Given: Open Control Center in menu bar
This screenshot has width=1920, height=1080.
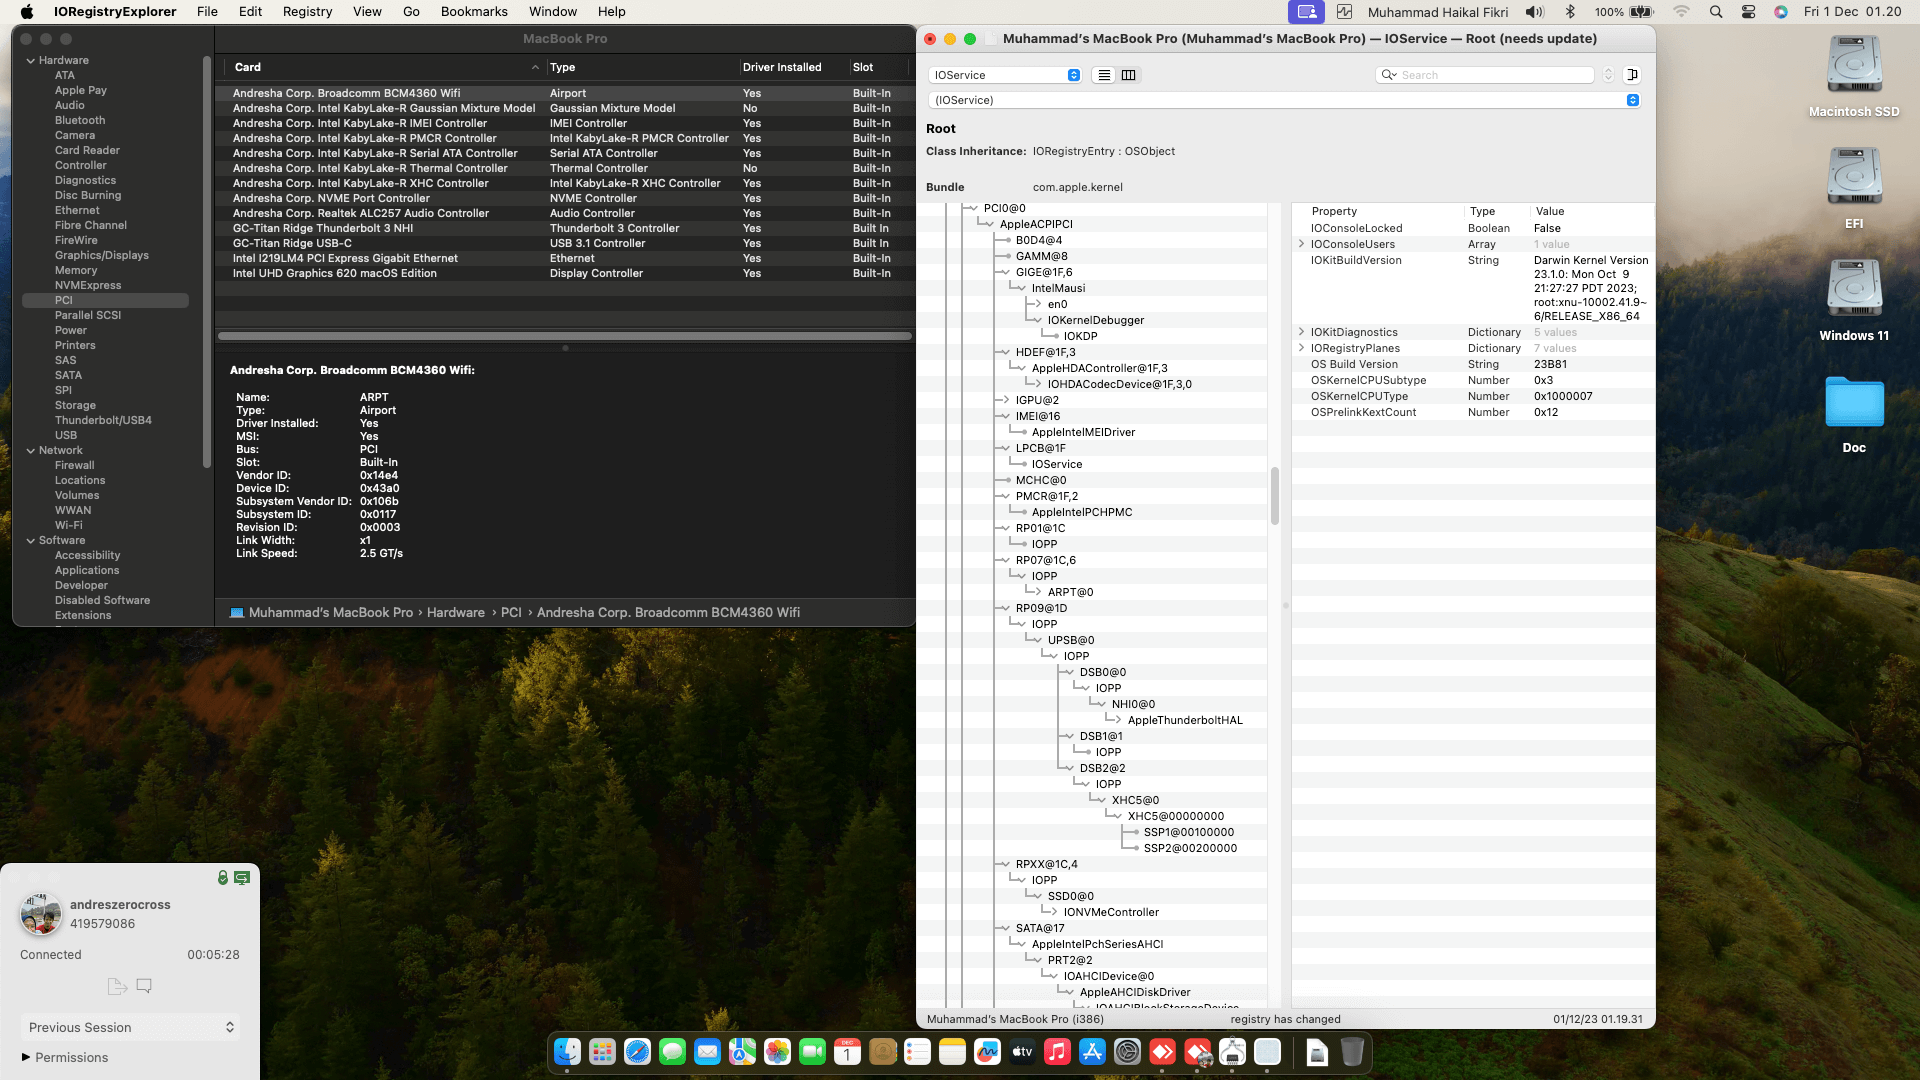Looking at the screenshot, I should [x=1748, y=12].
